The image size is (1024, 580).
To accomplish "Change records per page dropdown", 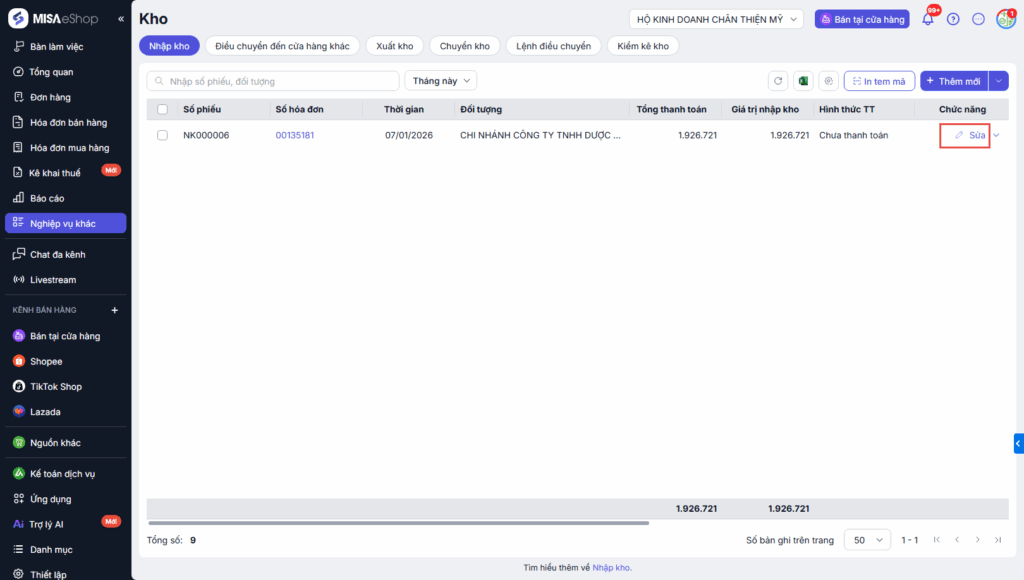I will [867, 540].
